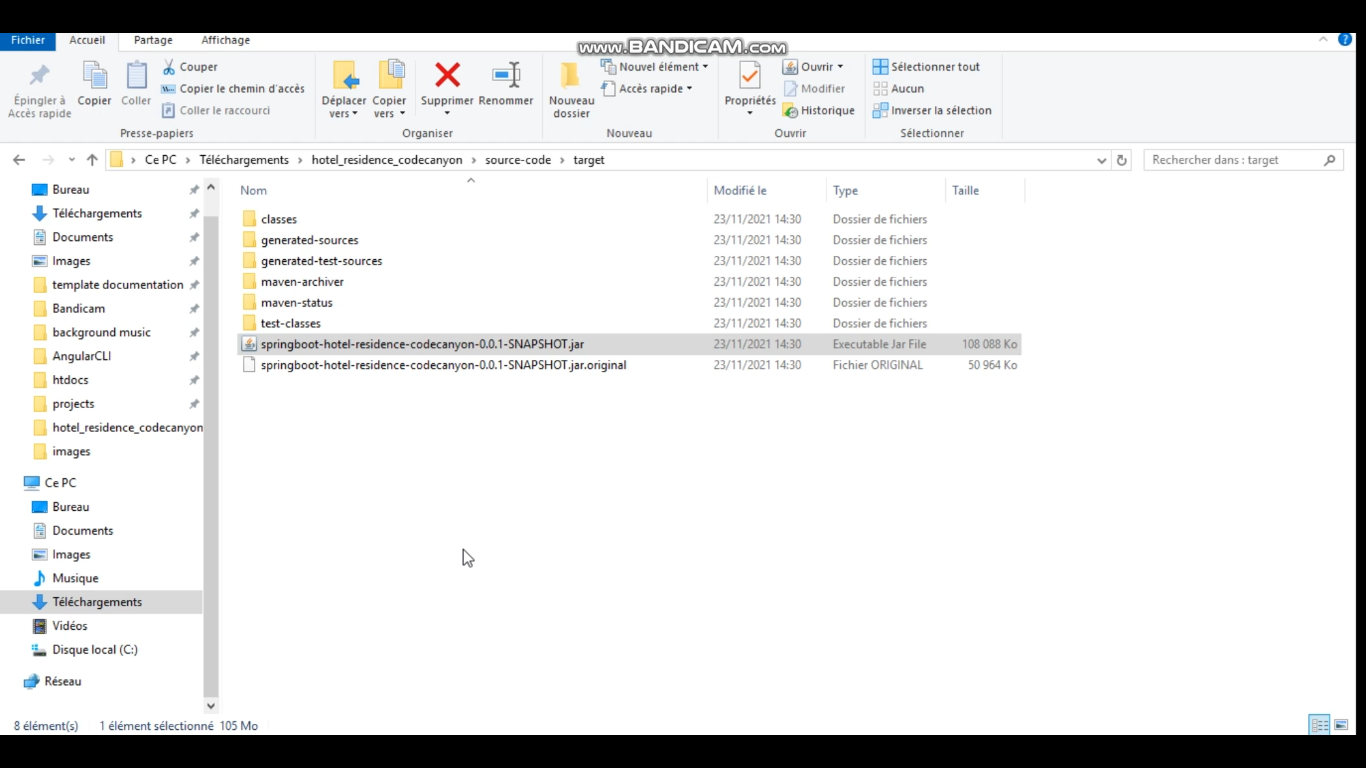The image size is (1366, 768).
Task: Expand the Déplacer vers dropdown
Action: [x=344, y=114]
